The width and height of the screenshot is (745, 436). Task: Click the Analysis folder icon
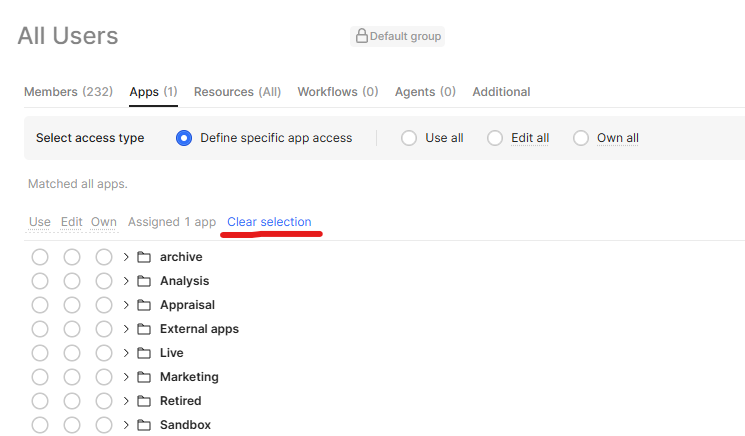click(x=144, y=281)
